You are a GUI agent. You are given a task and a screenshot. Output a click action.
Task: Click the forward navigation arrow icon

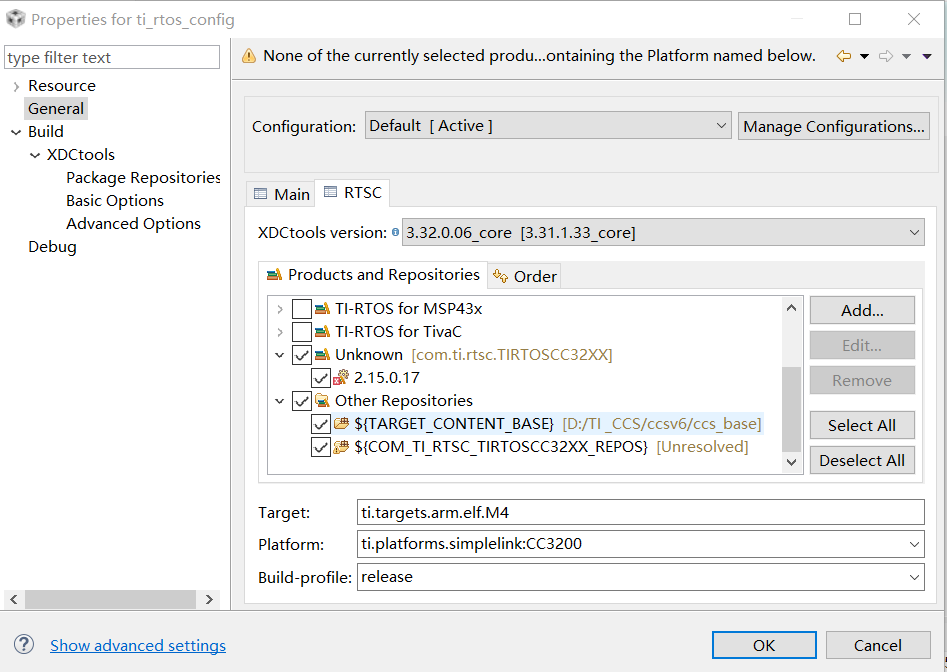886,57
